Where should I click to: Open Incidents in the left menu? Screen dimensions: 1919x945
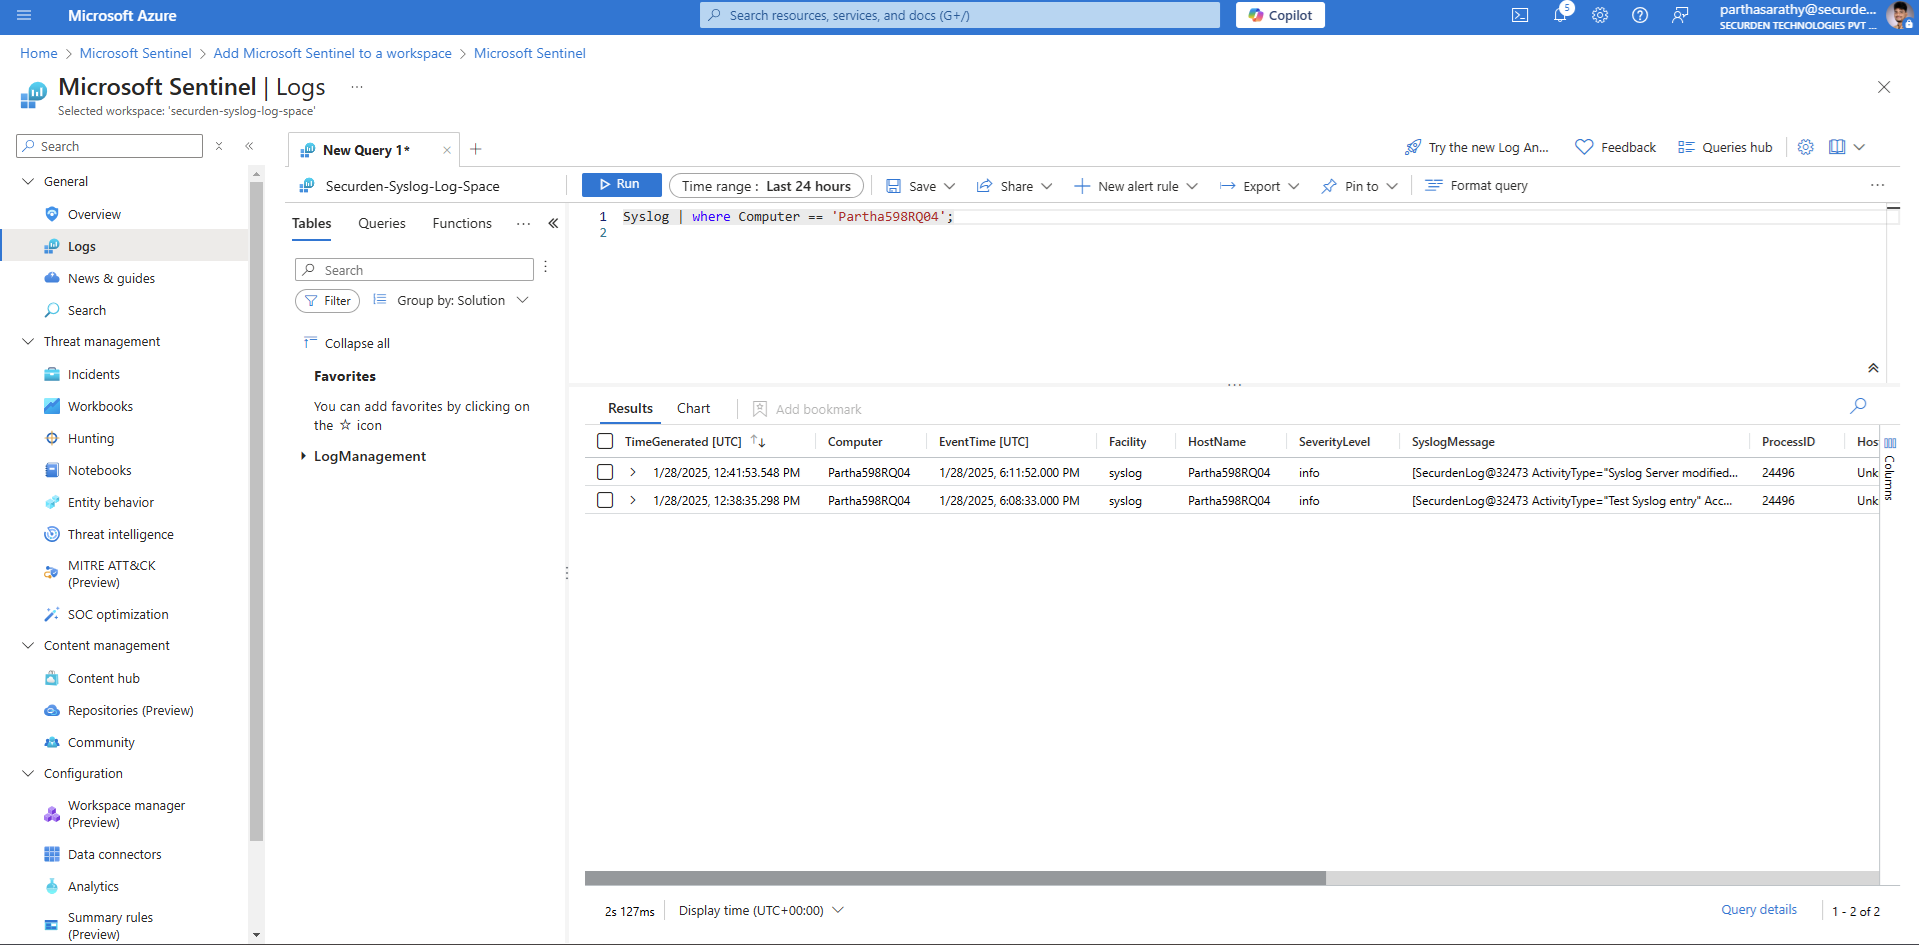pyautogui.click(x=94, y=374)
